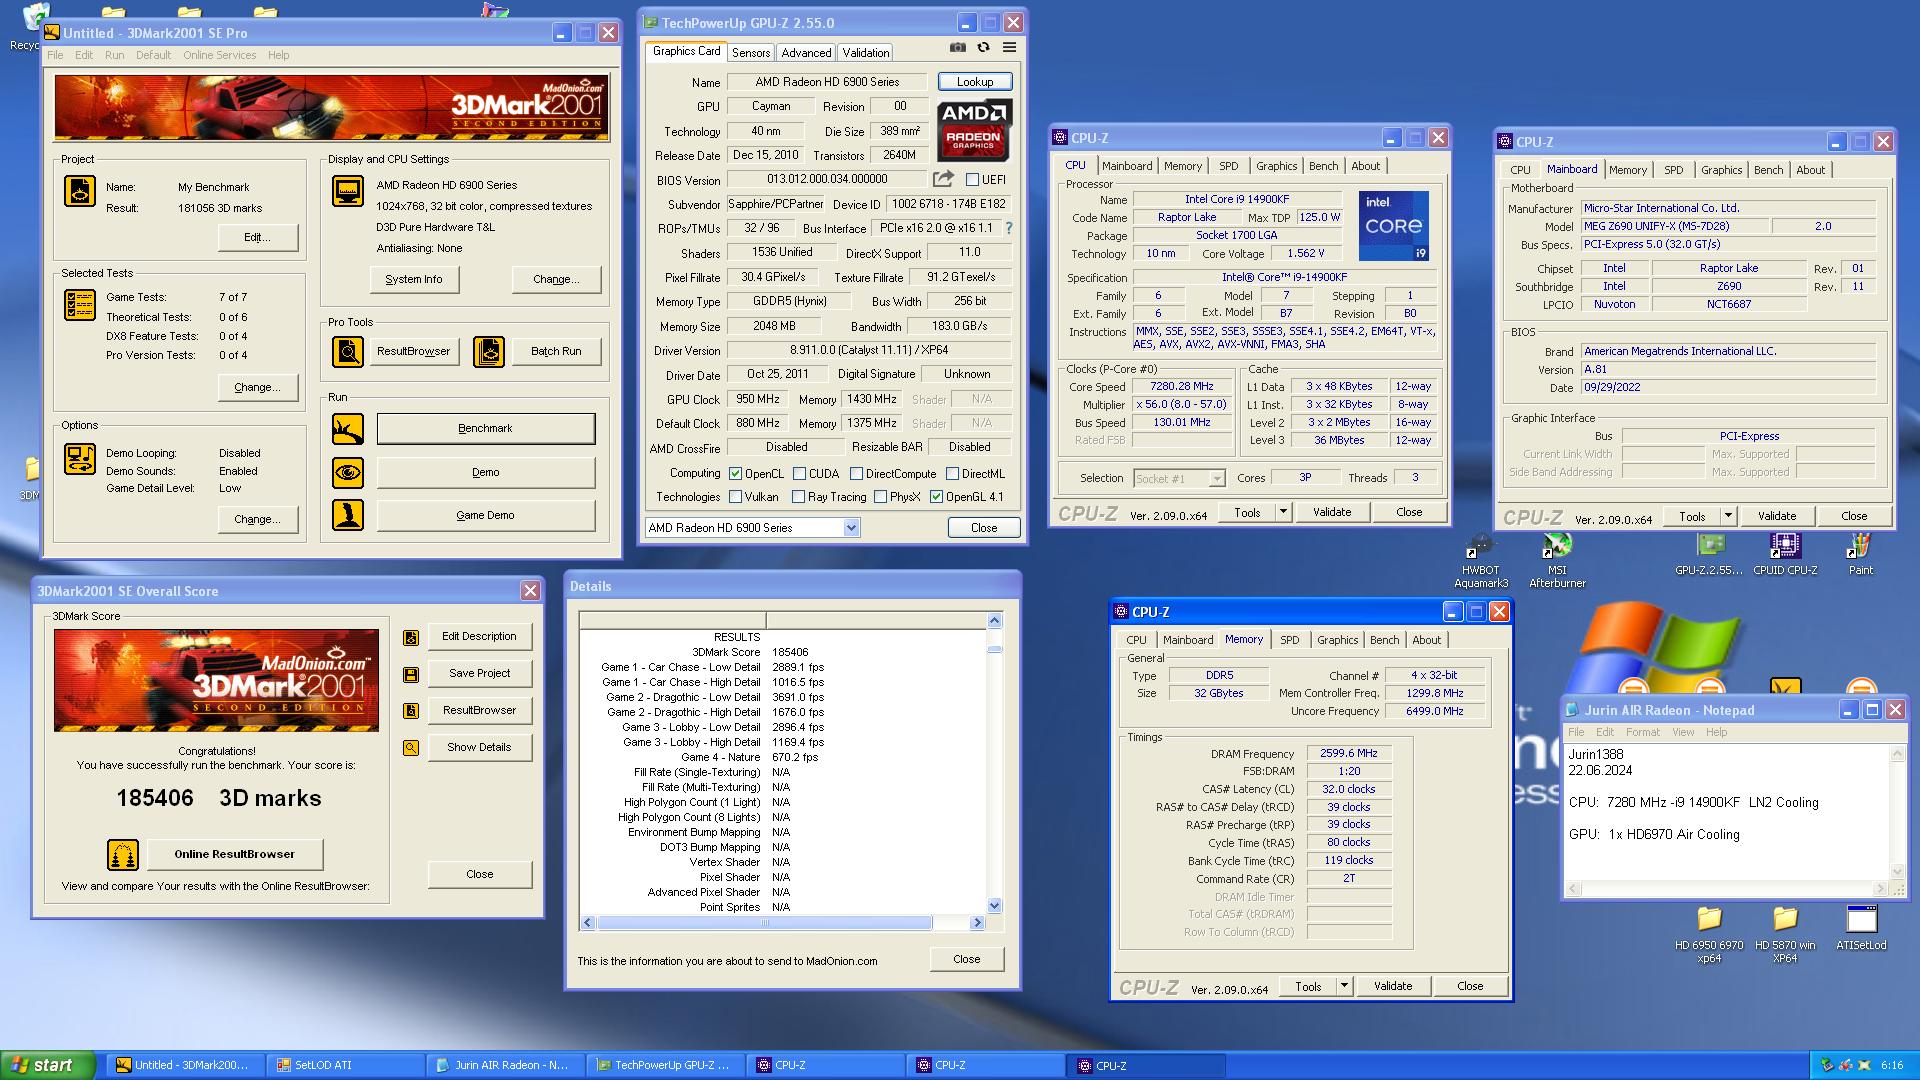Toggle the Ray Tracing checkbox
1920x1080 pixels.
pyautogui.click(x=798, y=497)
